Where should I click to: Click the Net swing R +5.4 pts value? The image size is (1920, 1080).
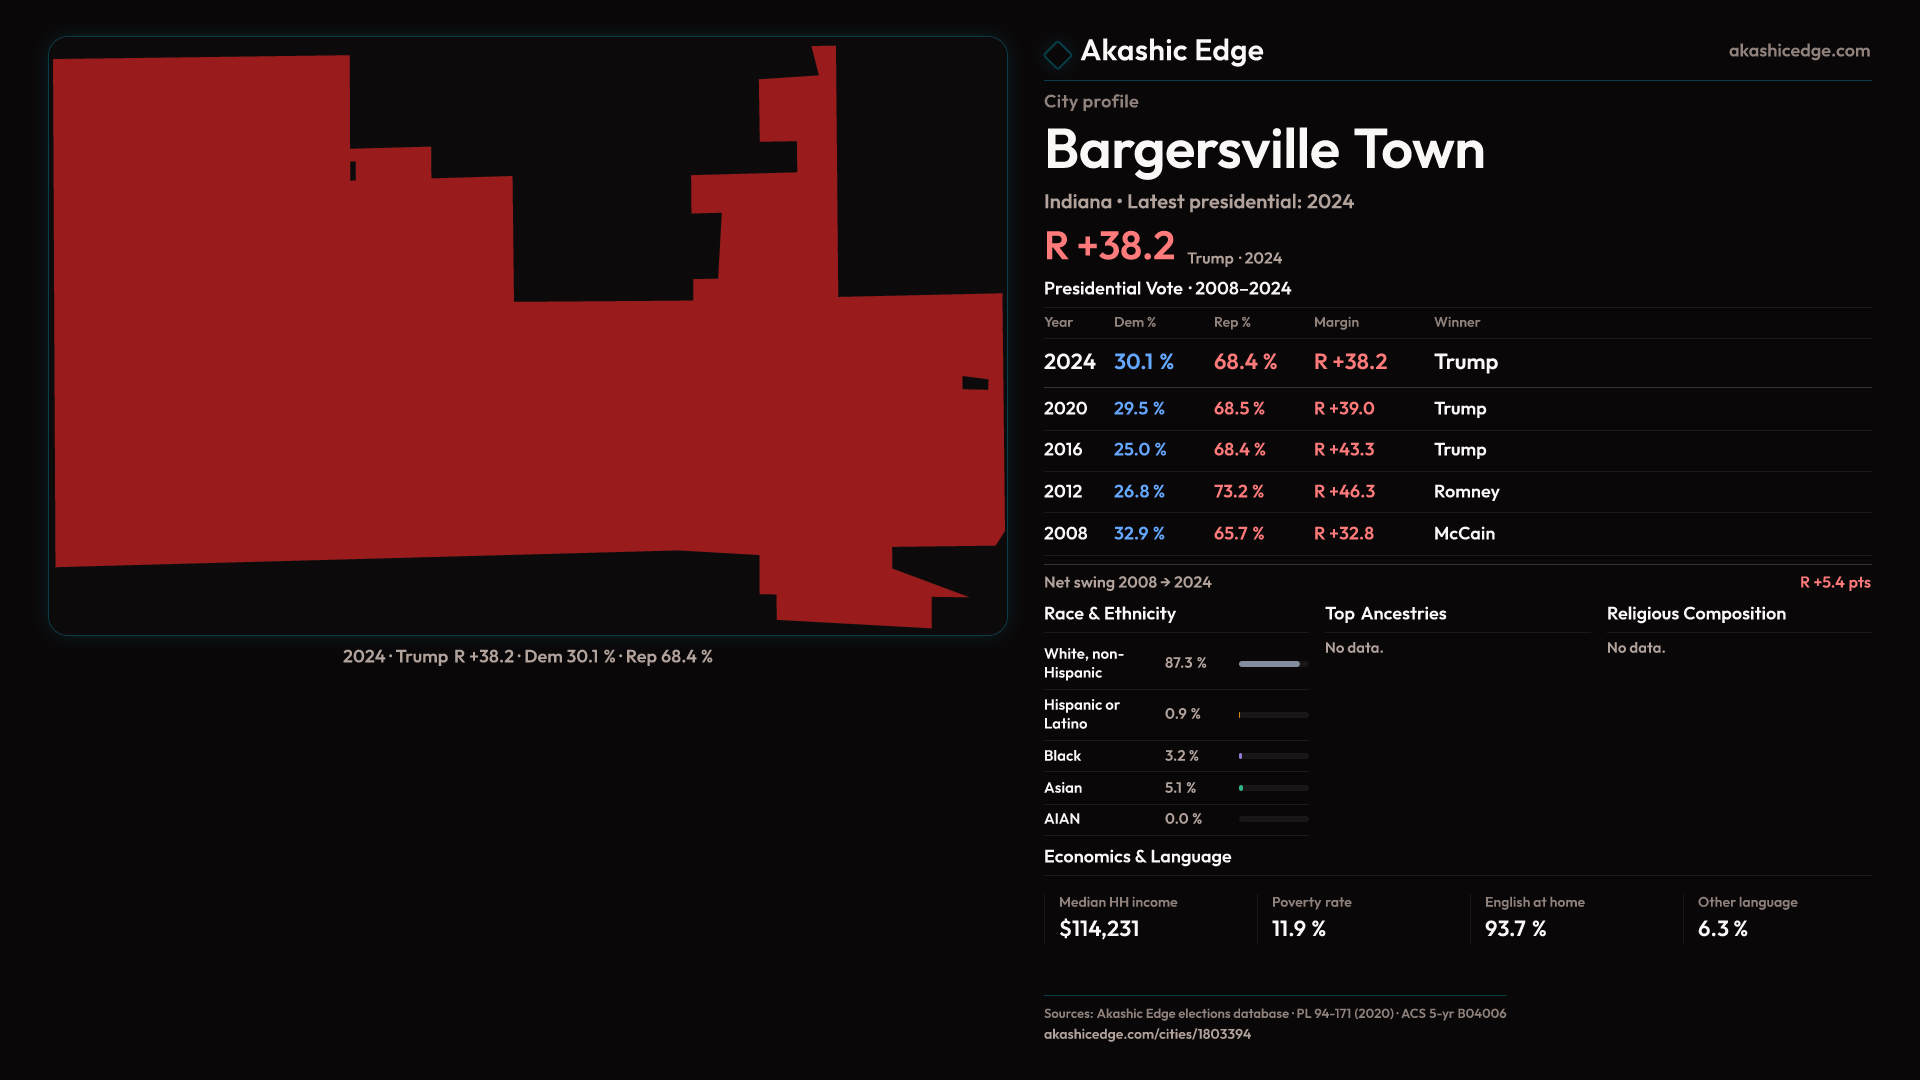(1834, 583)
